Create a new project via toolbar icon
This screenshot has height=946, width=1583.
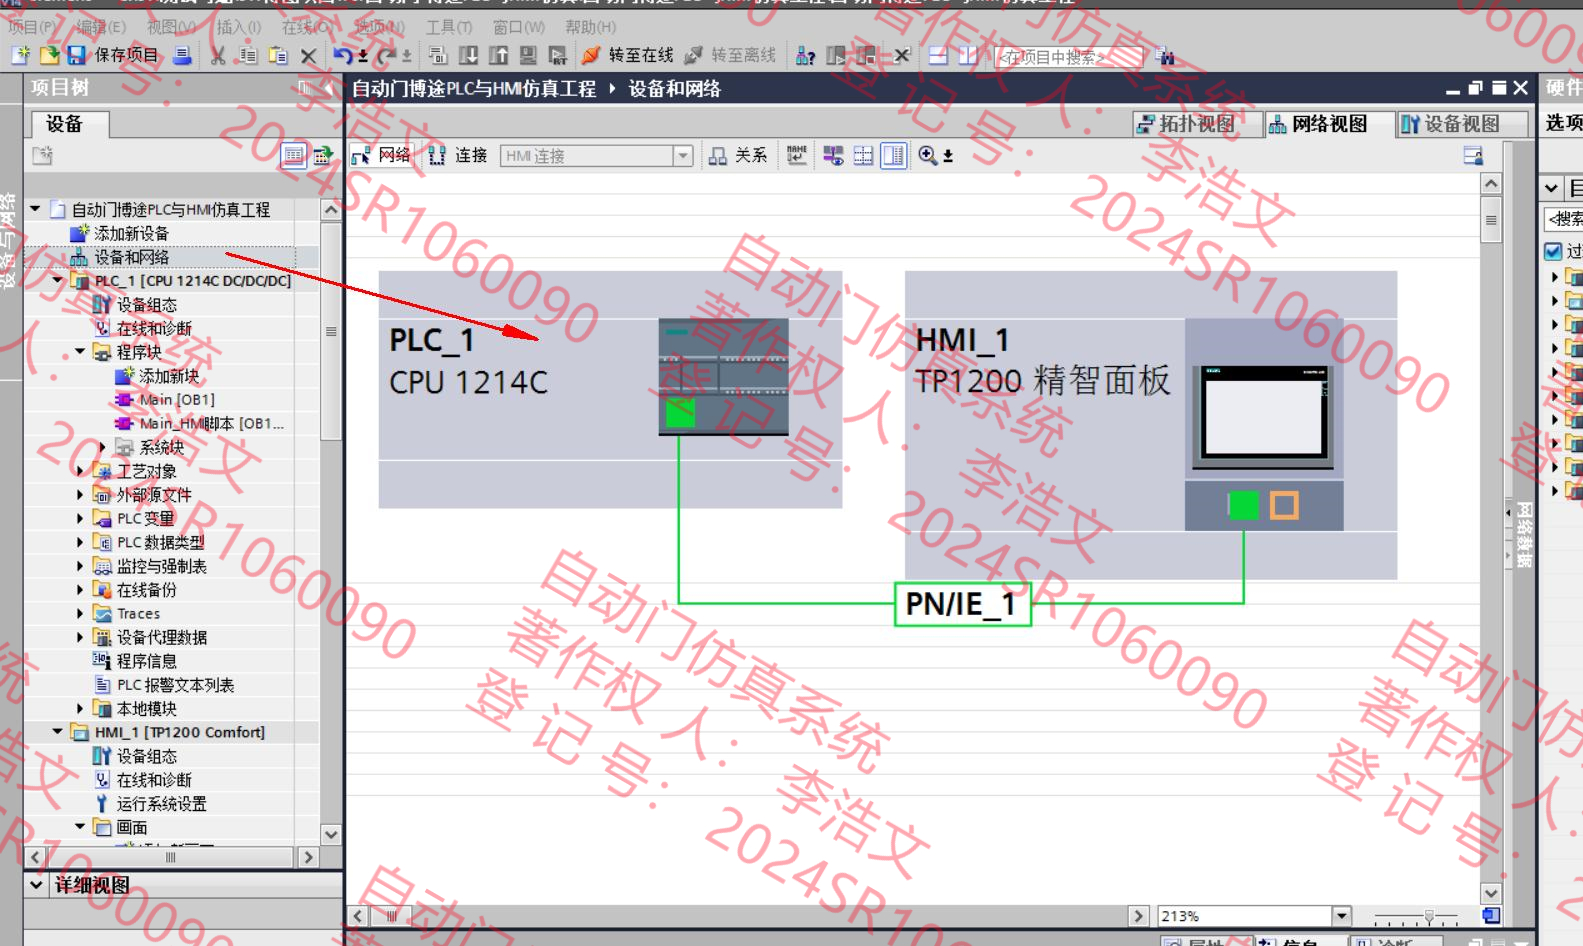click(20, 56)
